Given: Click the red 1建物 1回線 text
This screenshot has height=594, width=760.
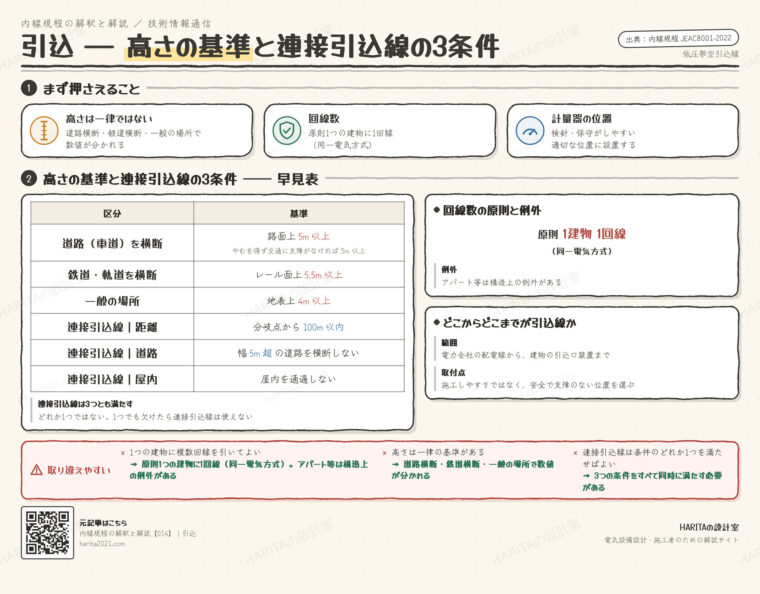Looking at the screenshot, I should 594,234.
